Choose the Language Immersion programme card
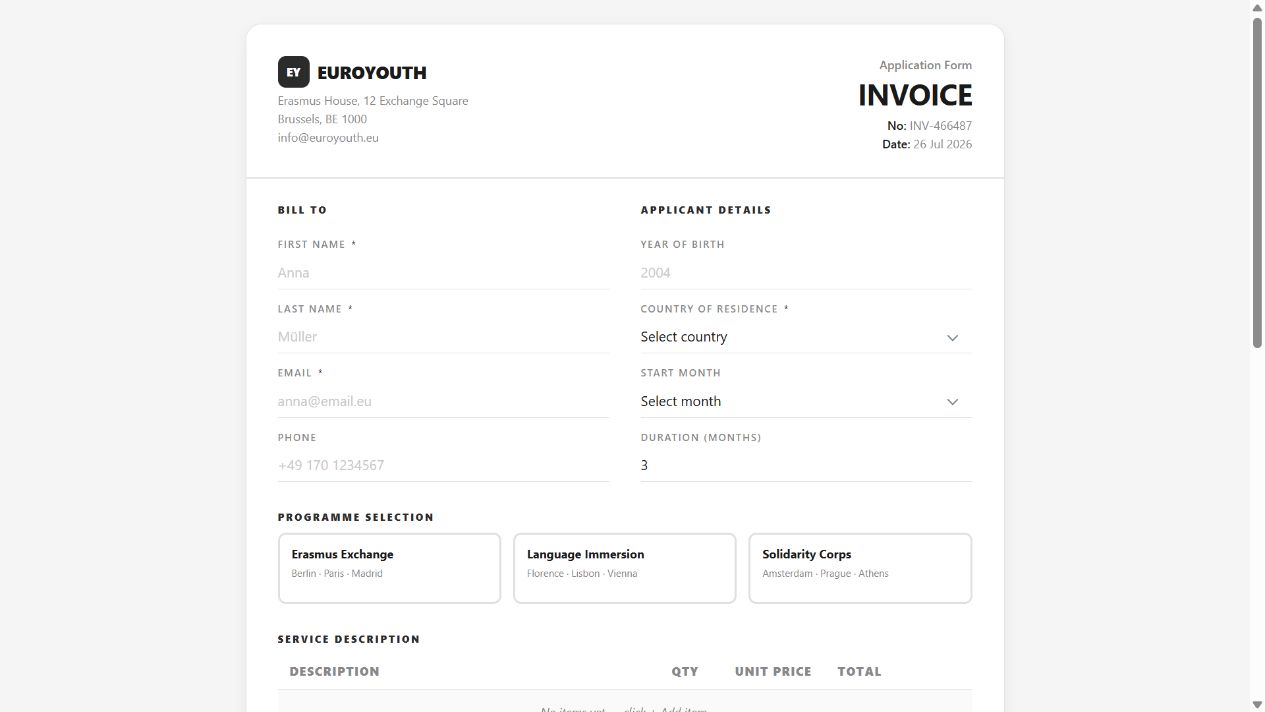Viewport: 1265px width, 712px height. (x=625, y=568)
